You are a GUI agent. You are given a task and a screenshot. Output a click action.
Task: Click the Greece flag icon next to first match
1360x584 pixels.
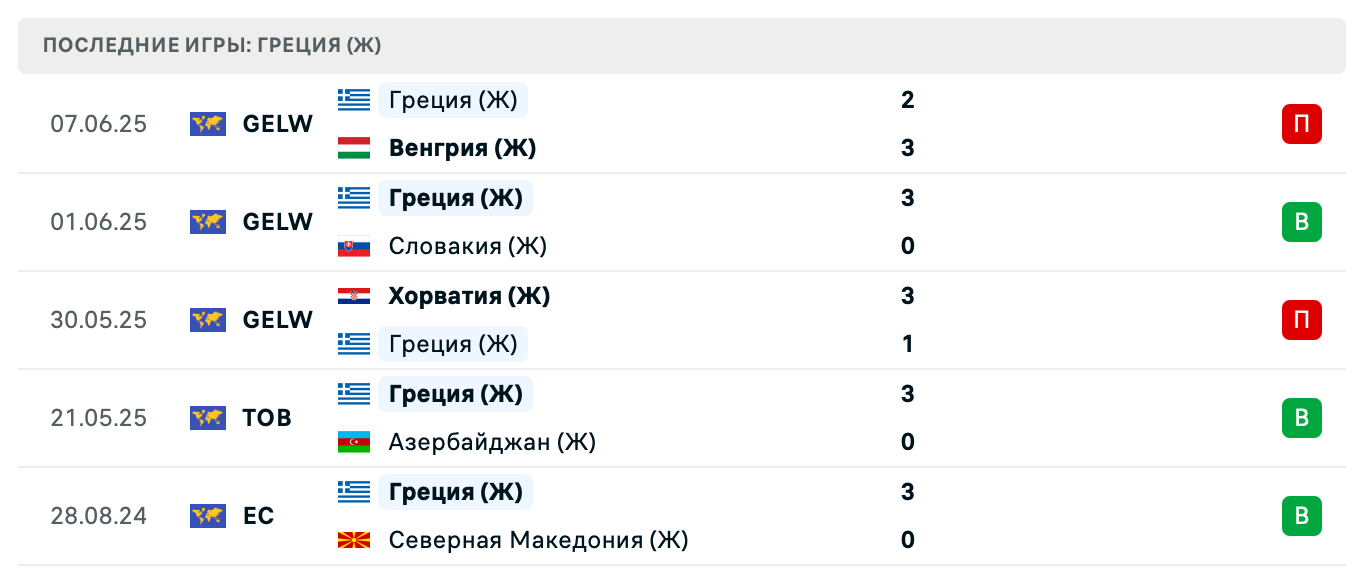355,99
